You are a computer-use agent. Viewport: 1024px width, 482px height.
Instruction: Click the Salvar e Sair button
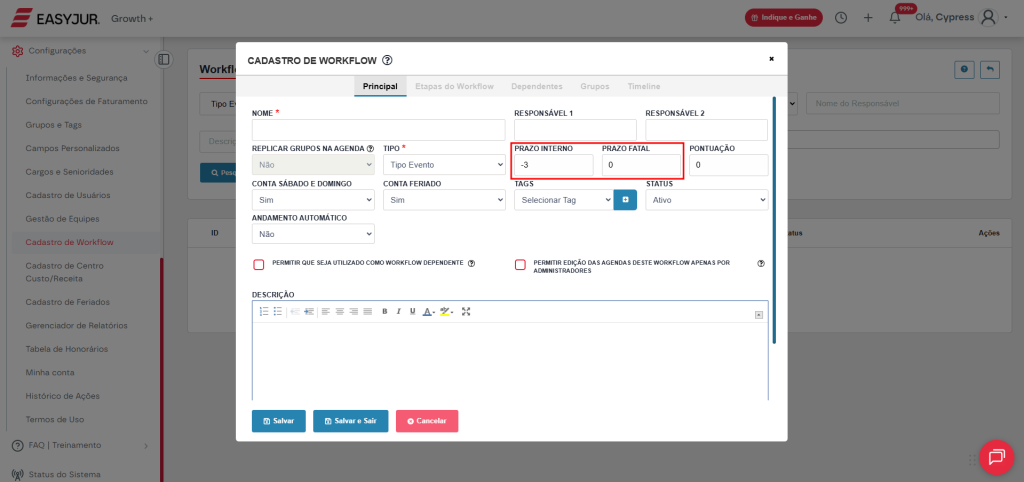pos(350,421)
